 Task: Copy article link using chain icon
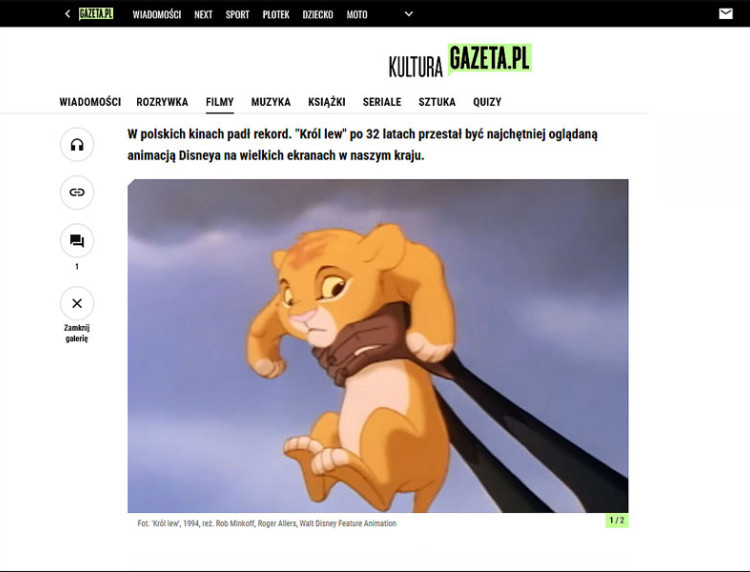77,192
